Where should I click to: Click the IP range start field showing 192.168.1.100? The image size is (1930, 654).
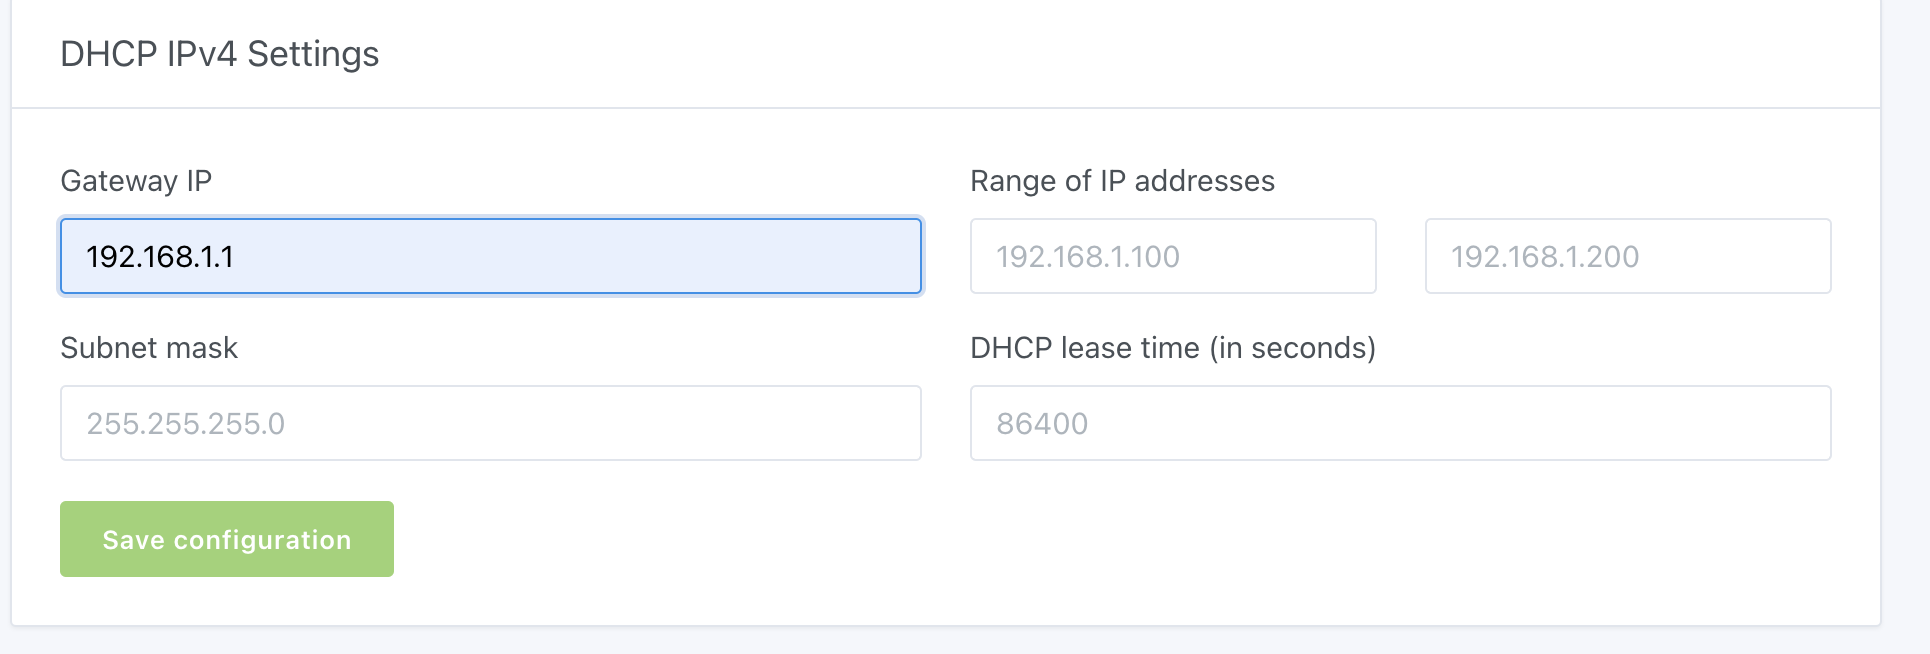1172,256
